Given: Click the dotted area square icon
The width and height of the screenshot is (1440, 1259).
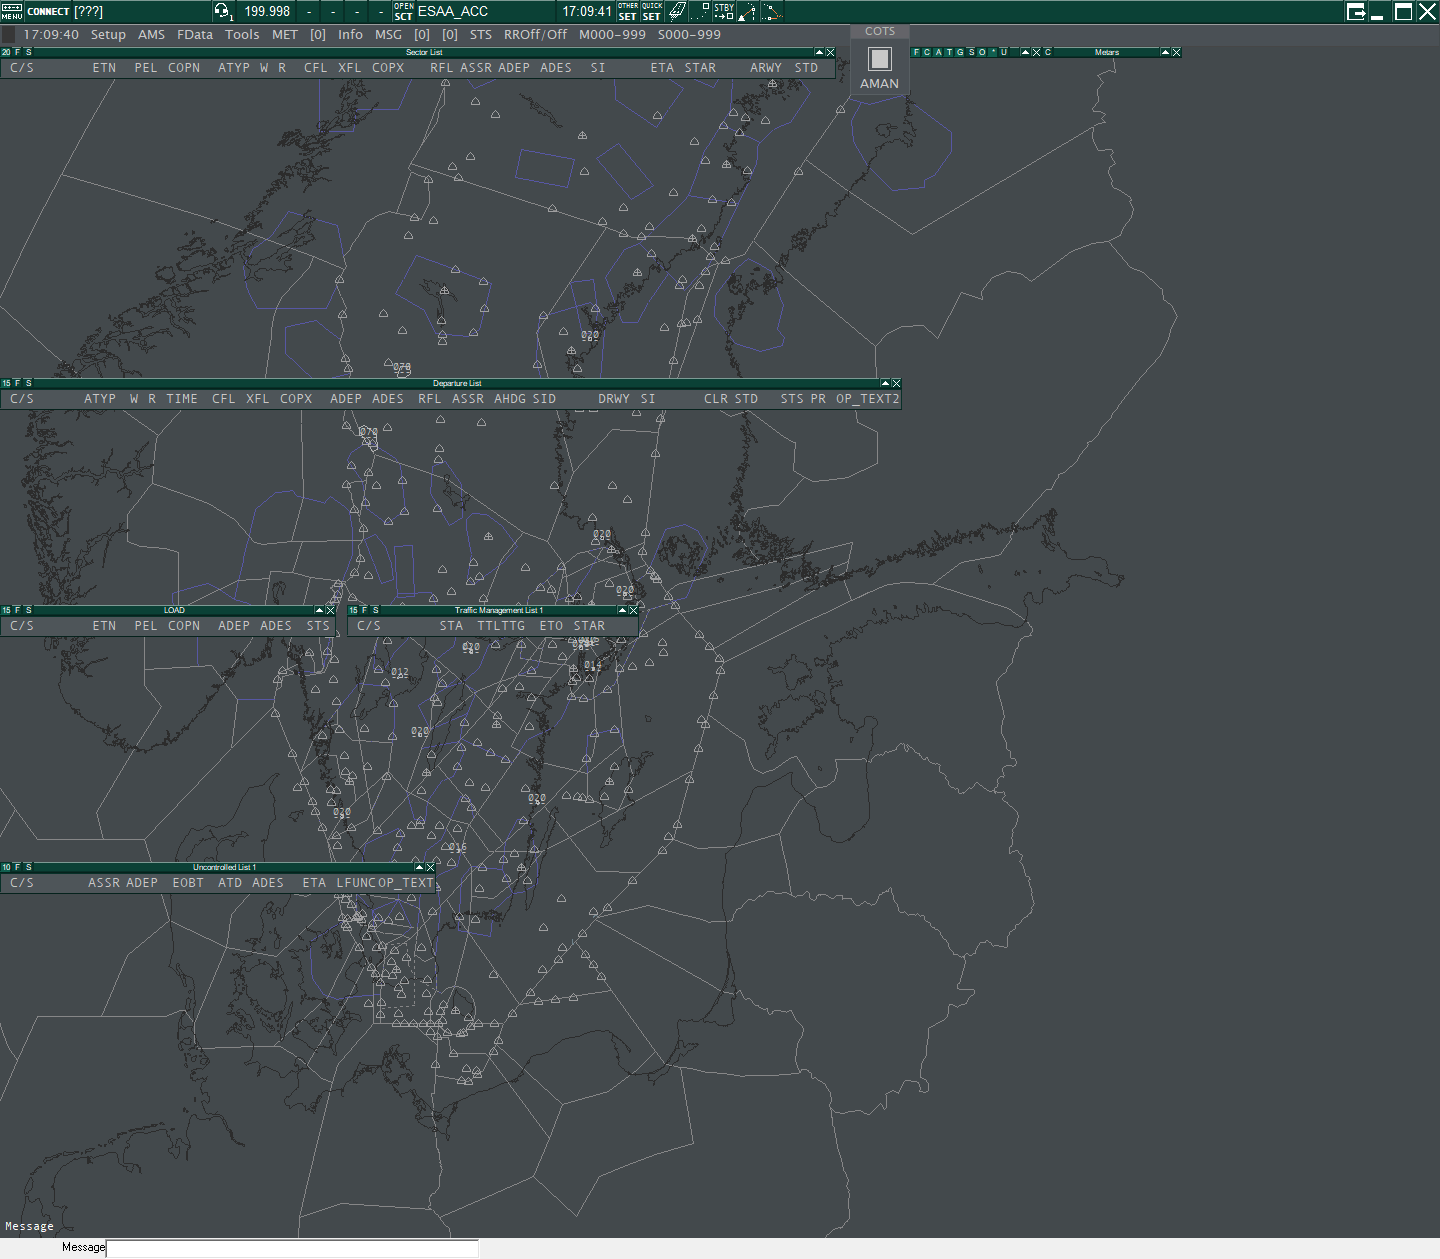Looking at the screenshot, I should 700,11.
